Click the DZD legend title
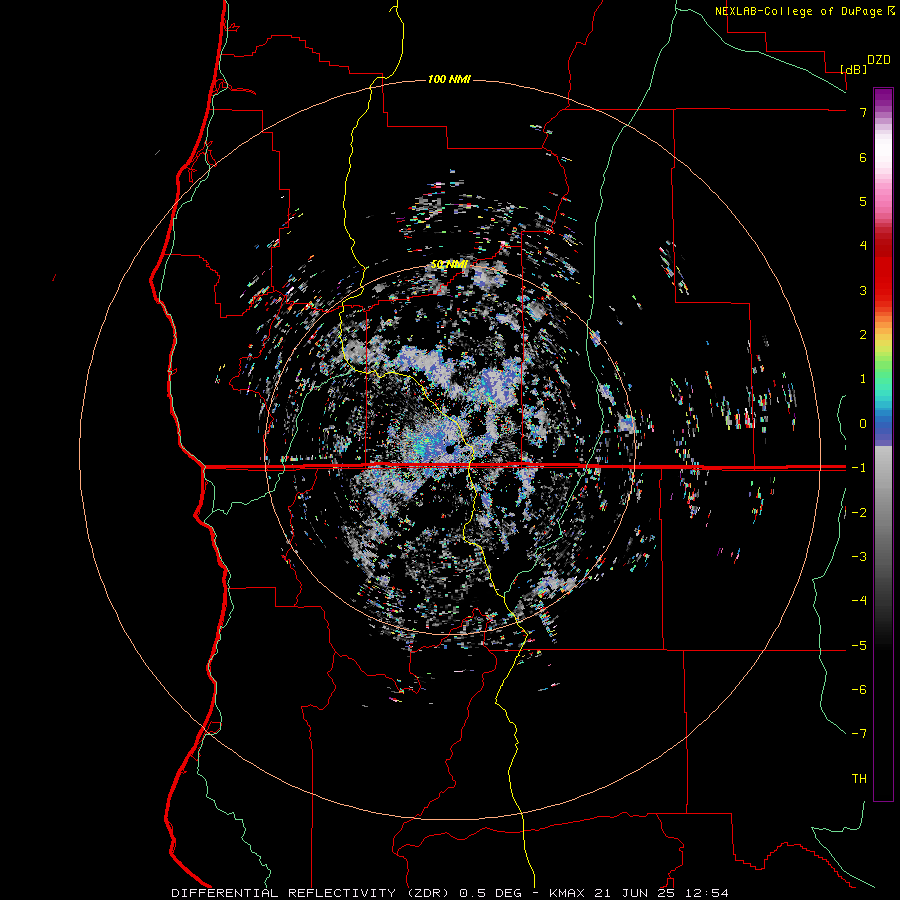This screenshot has height=900, width=900. tap(879, 60)
